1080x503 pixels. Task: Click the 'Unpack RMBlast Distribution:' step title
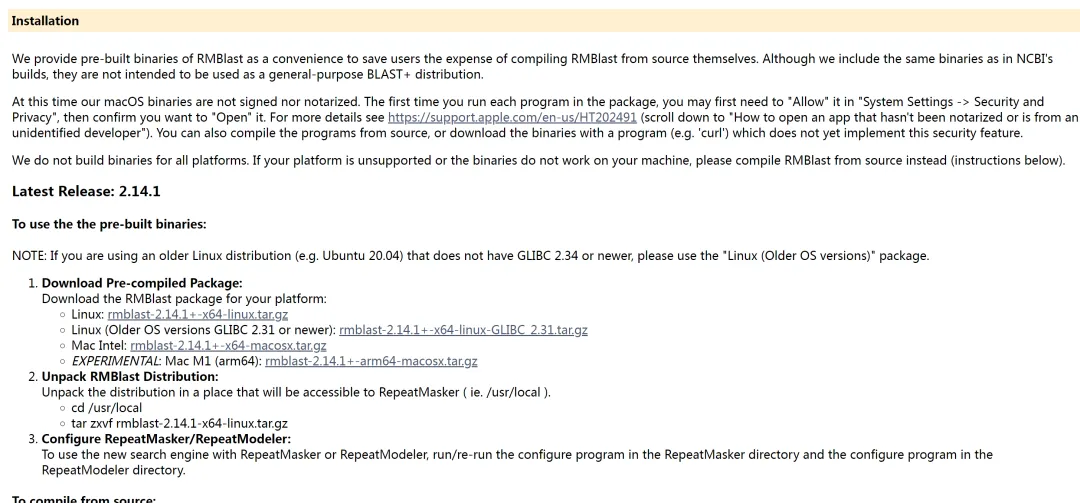click(130, 377)
